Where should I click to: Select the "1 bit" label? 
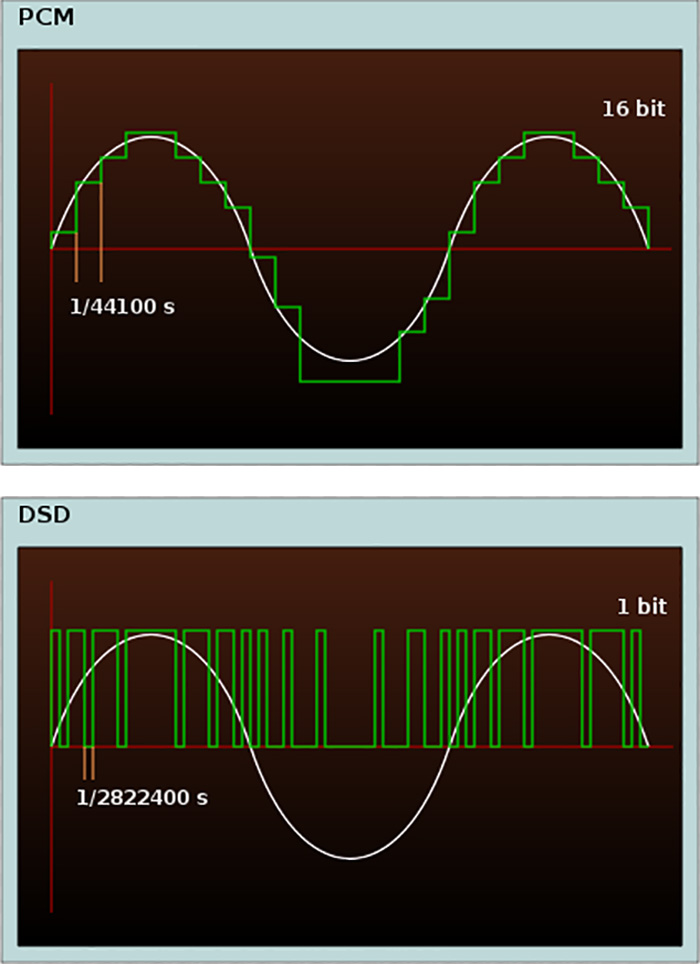641,607
